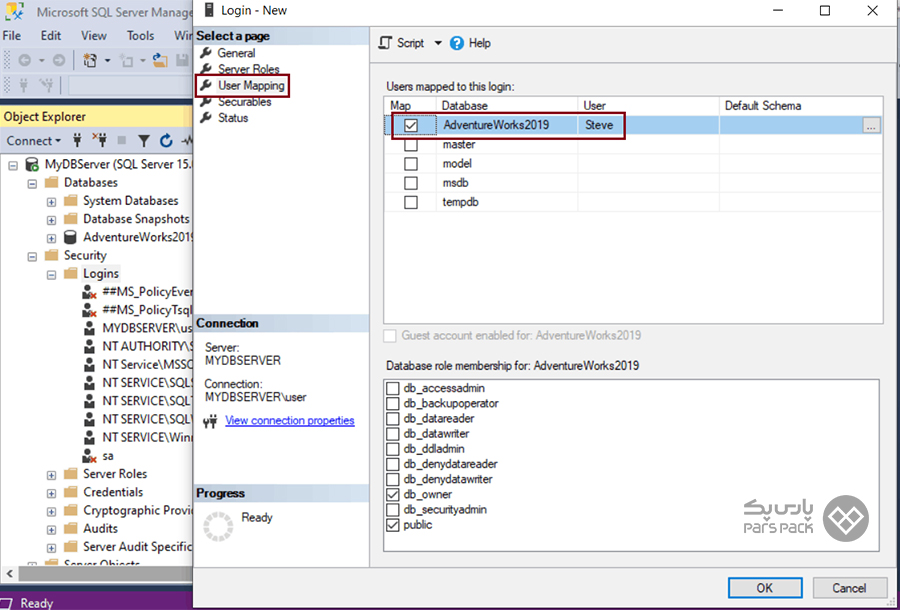
Task: Open the Edit menu
Action: pos(51,36)
